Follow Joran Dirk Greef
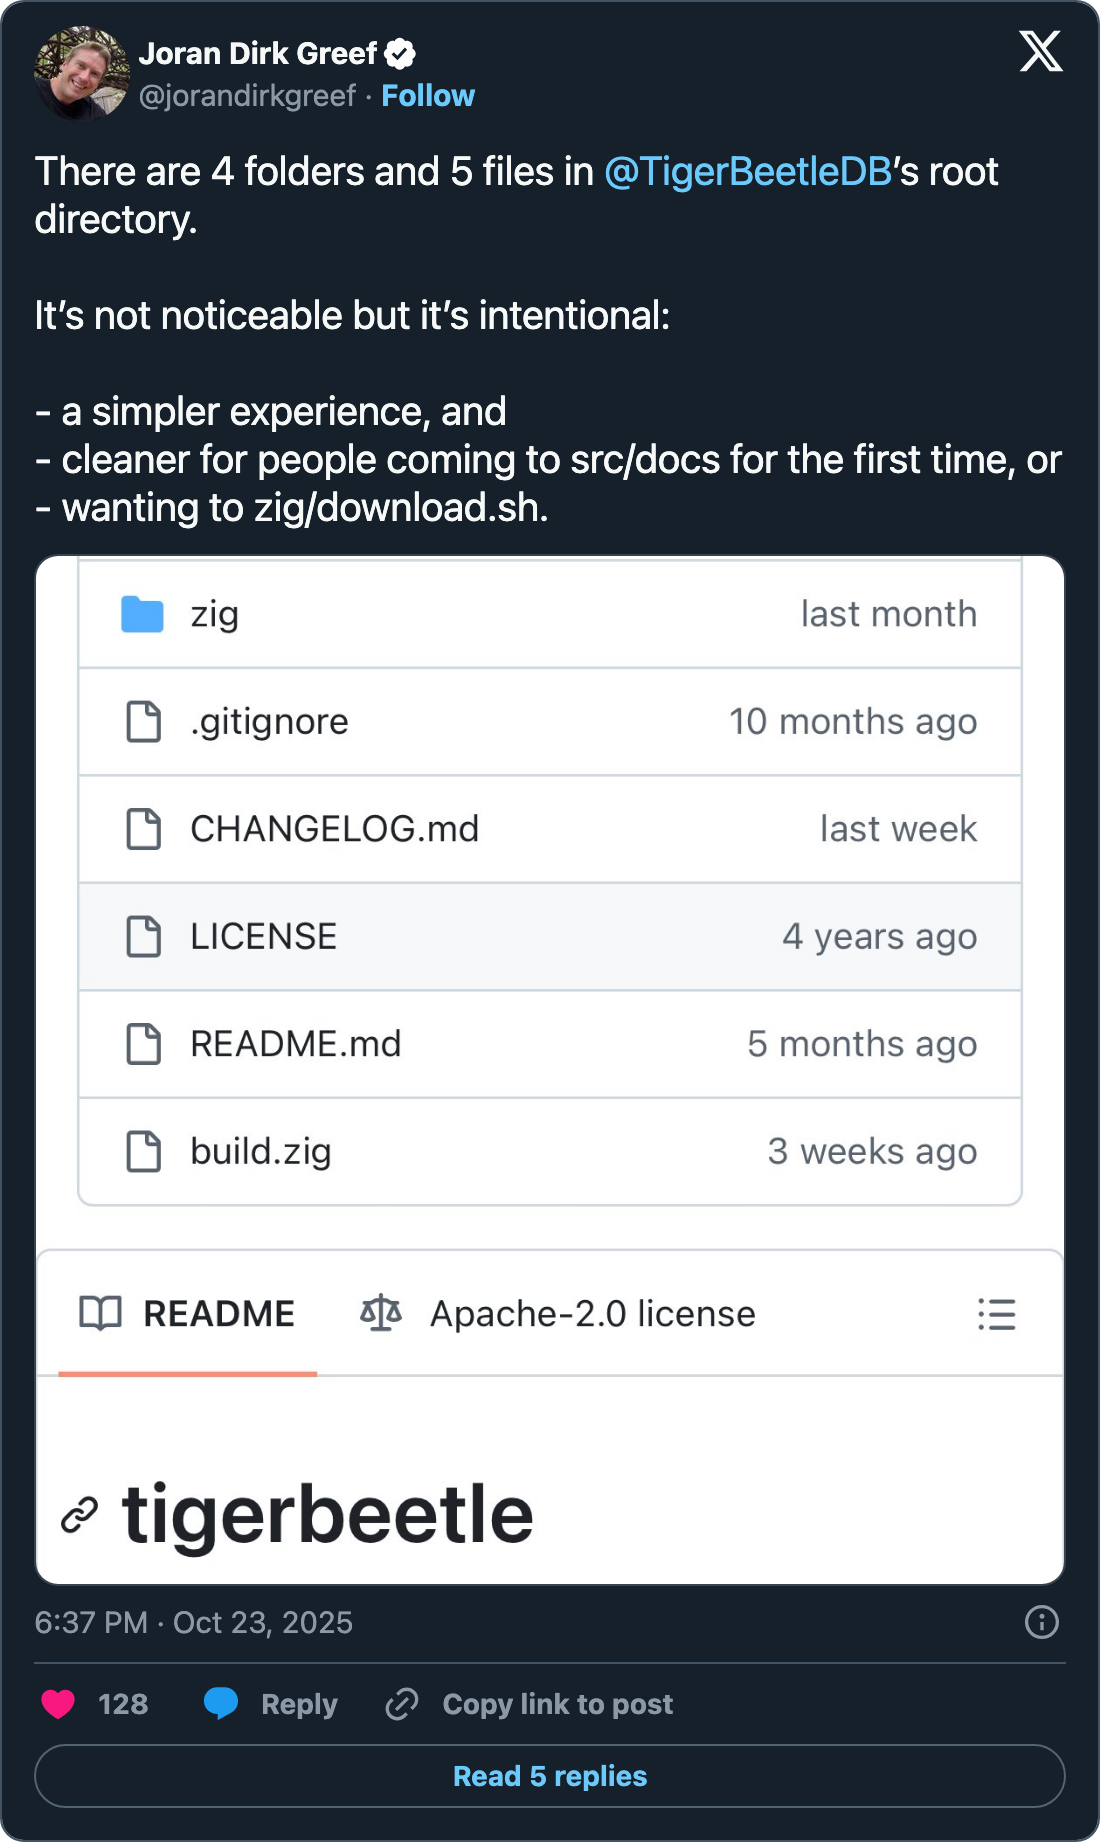 point(428,96)
